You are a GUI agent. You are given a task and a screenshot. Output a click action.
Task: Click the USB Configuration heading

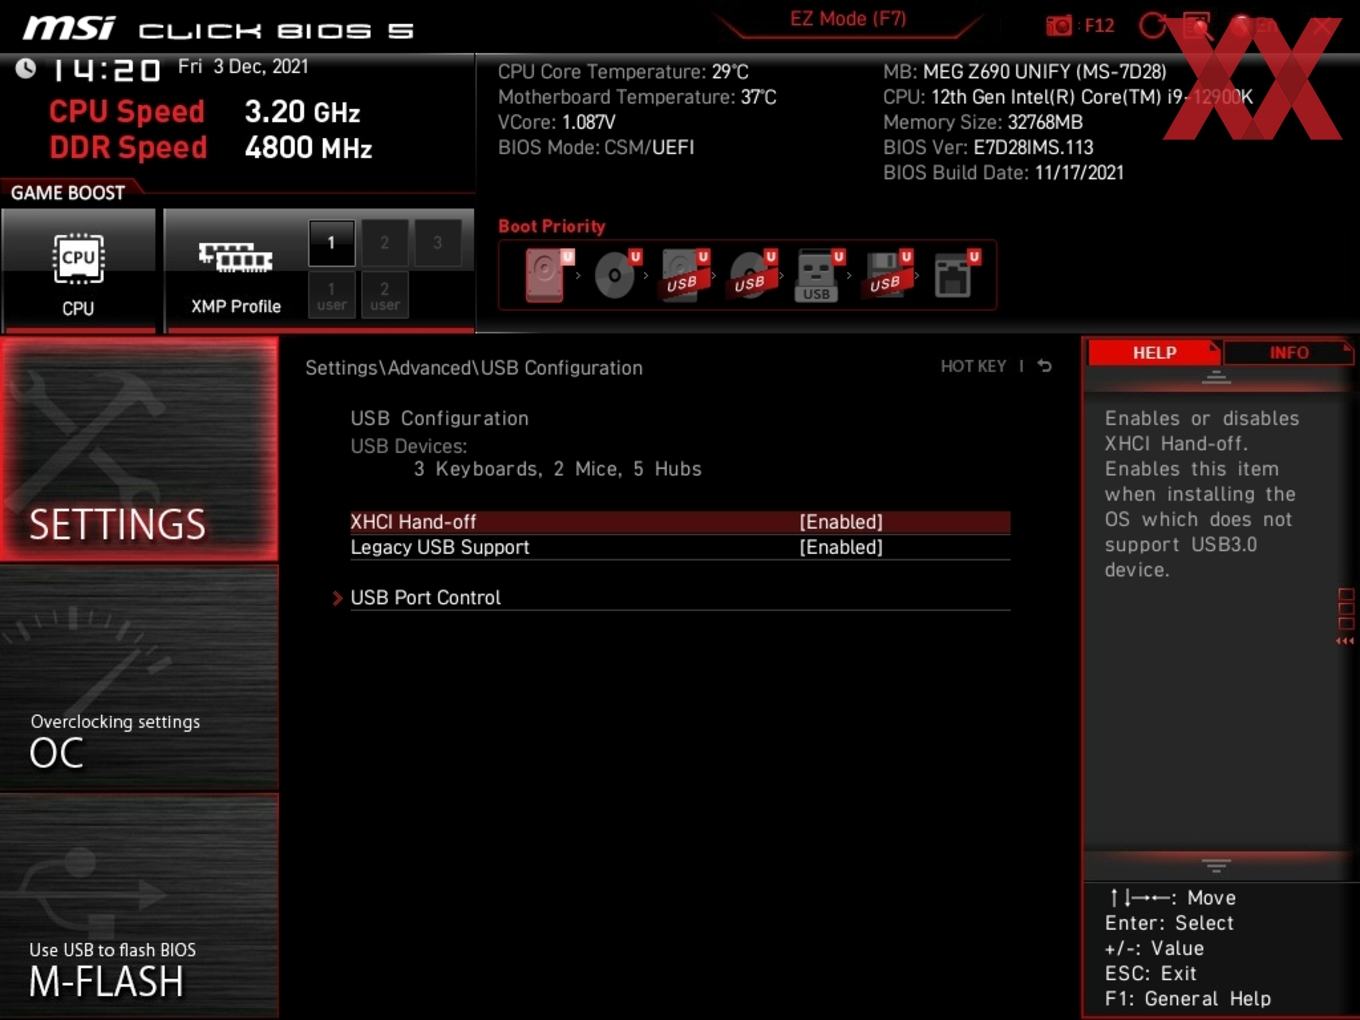tap(439, 419)
